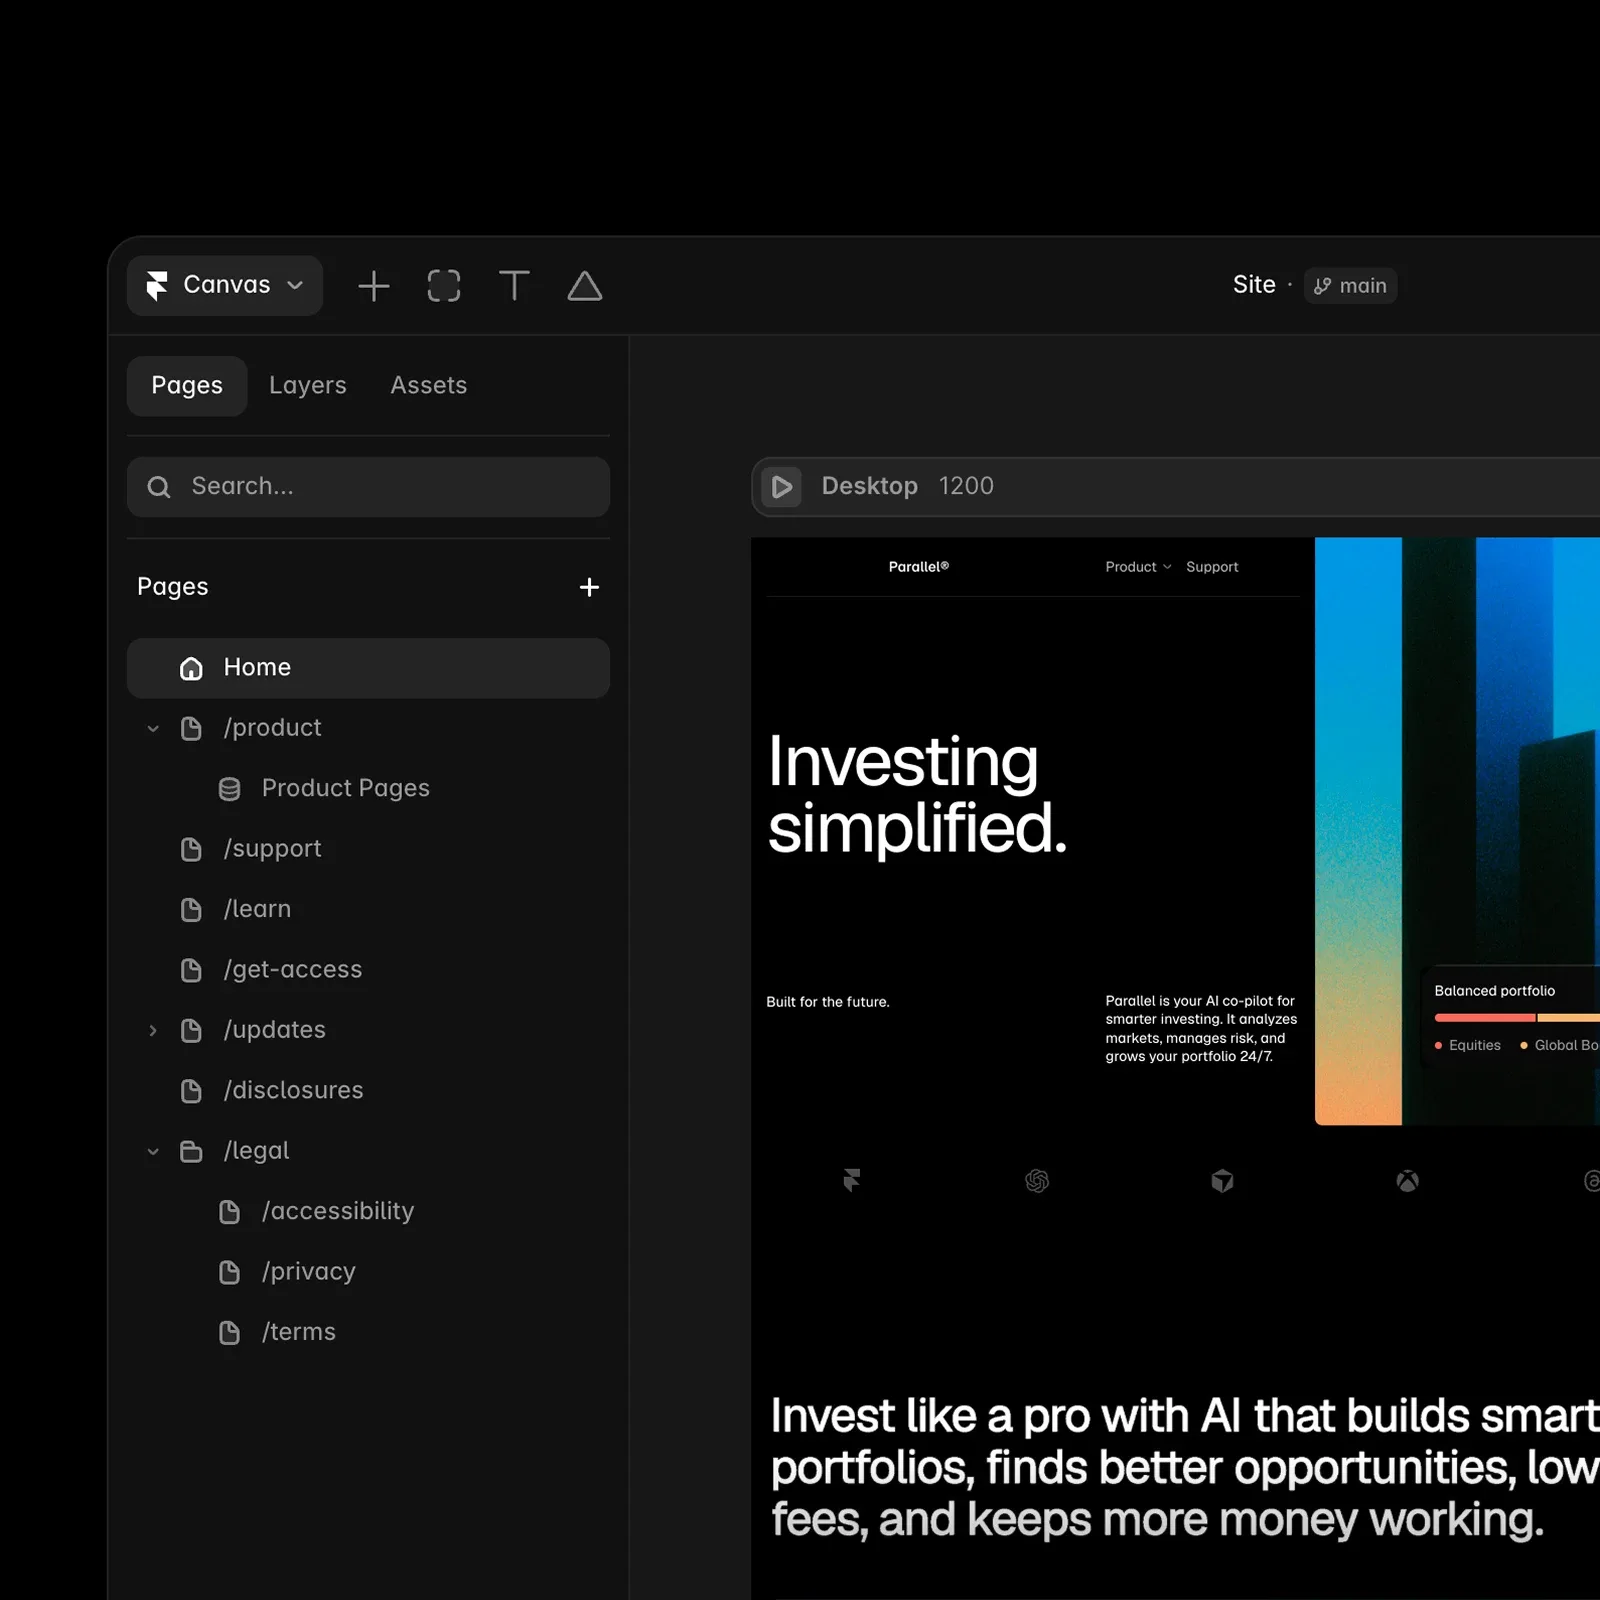
Task: Switch to the Assets tab
Action: [x=429, y=386]
